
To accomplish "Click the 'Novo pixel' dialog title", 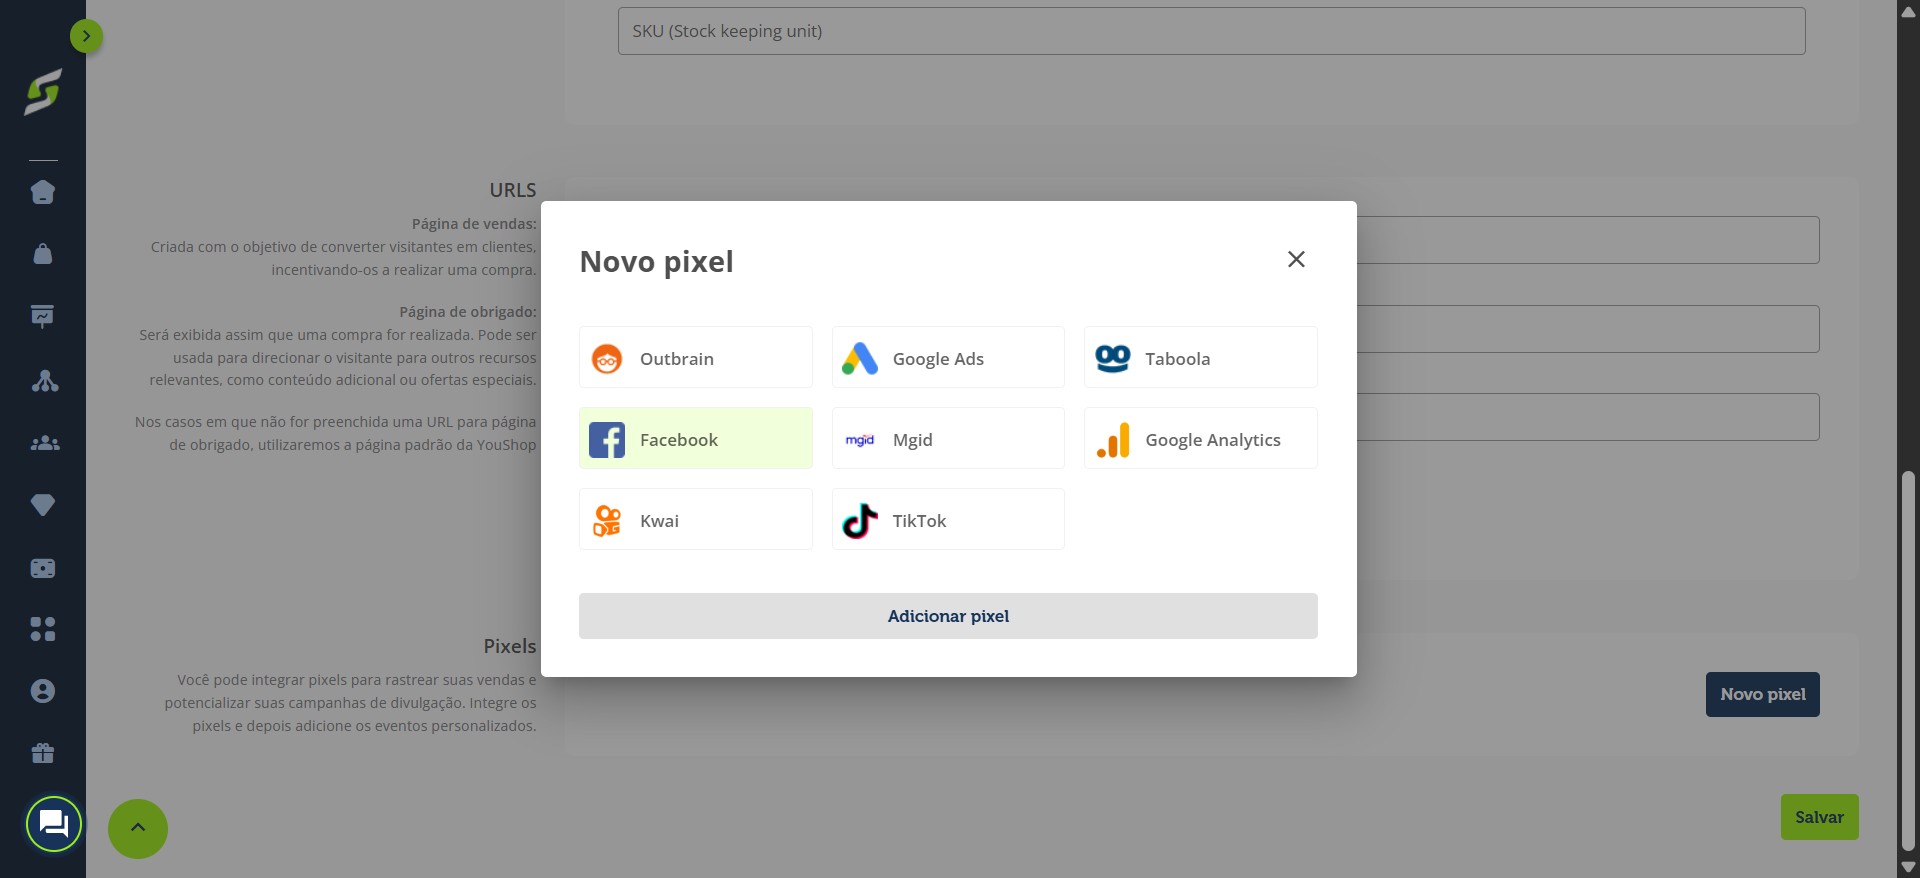I will coord(656,262).
